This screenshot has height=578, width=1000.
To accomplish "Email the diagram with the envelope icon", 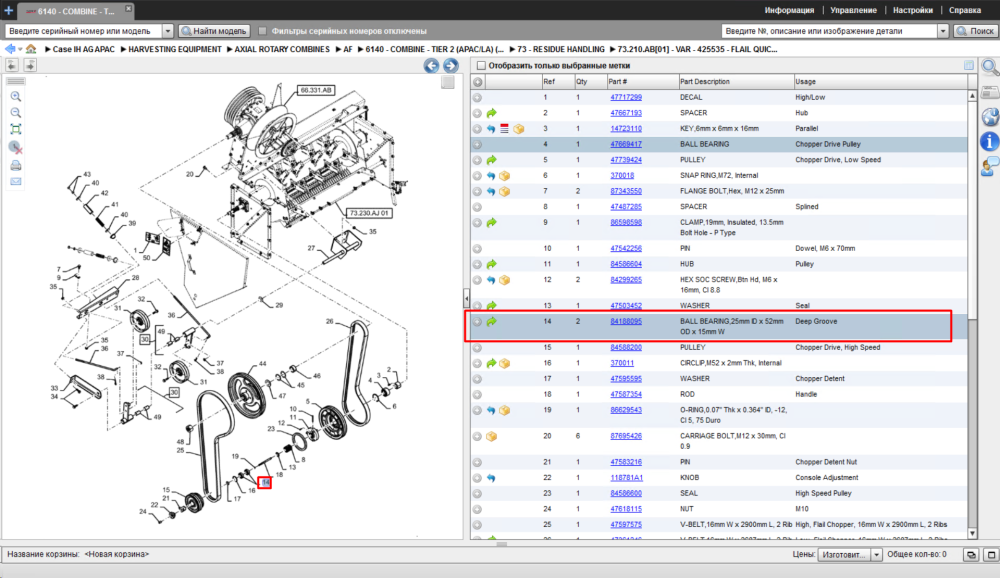I will point(16,182).
